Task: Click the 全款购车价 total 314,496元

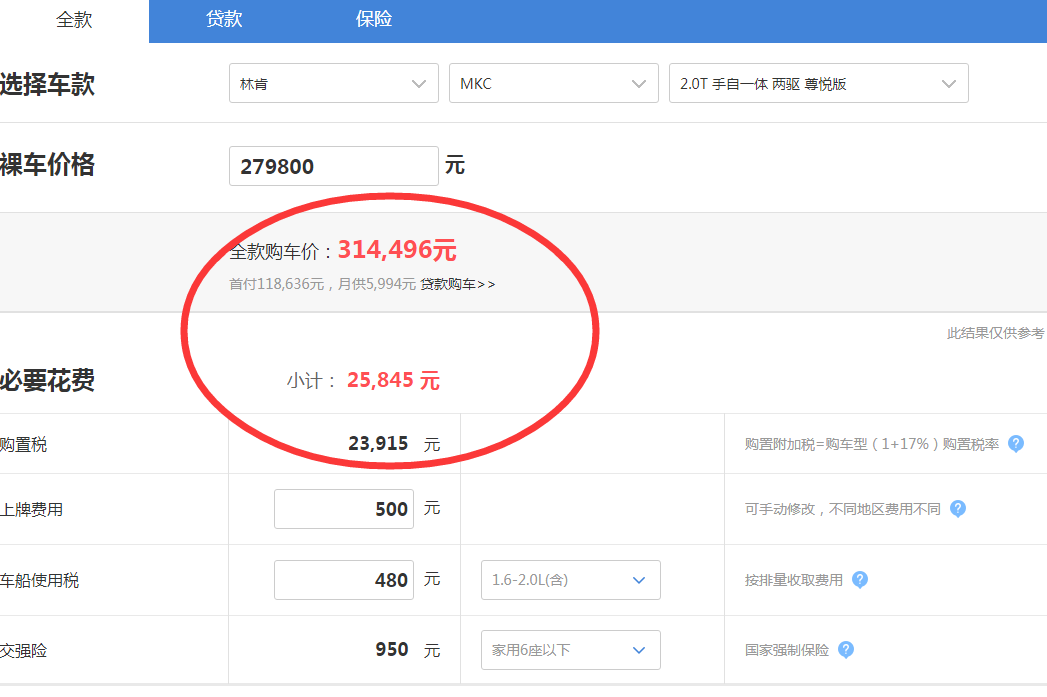Action: [x=397, y=250]
